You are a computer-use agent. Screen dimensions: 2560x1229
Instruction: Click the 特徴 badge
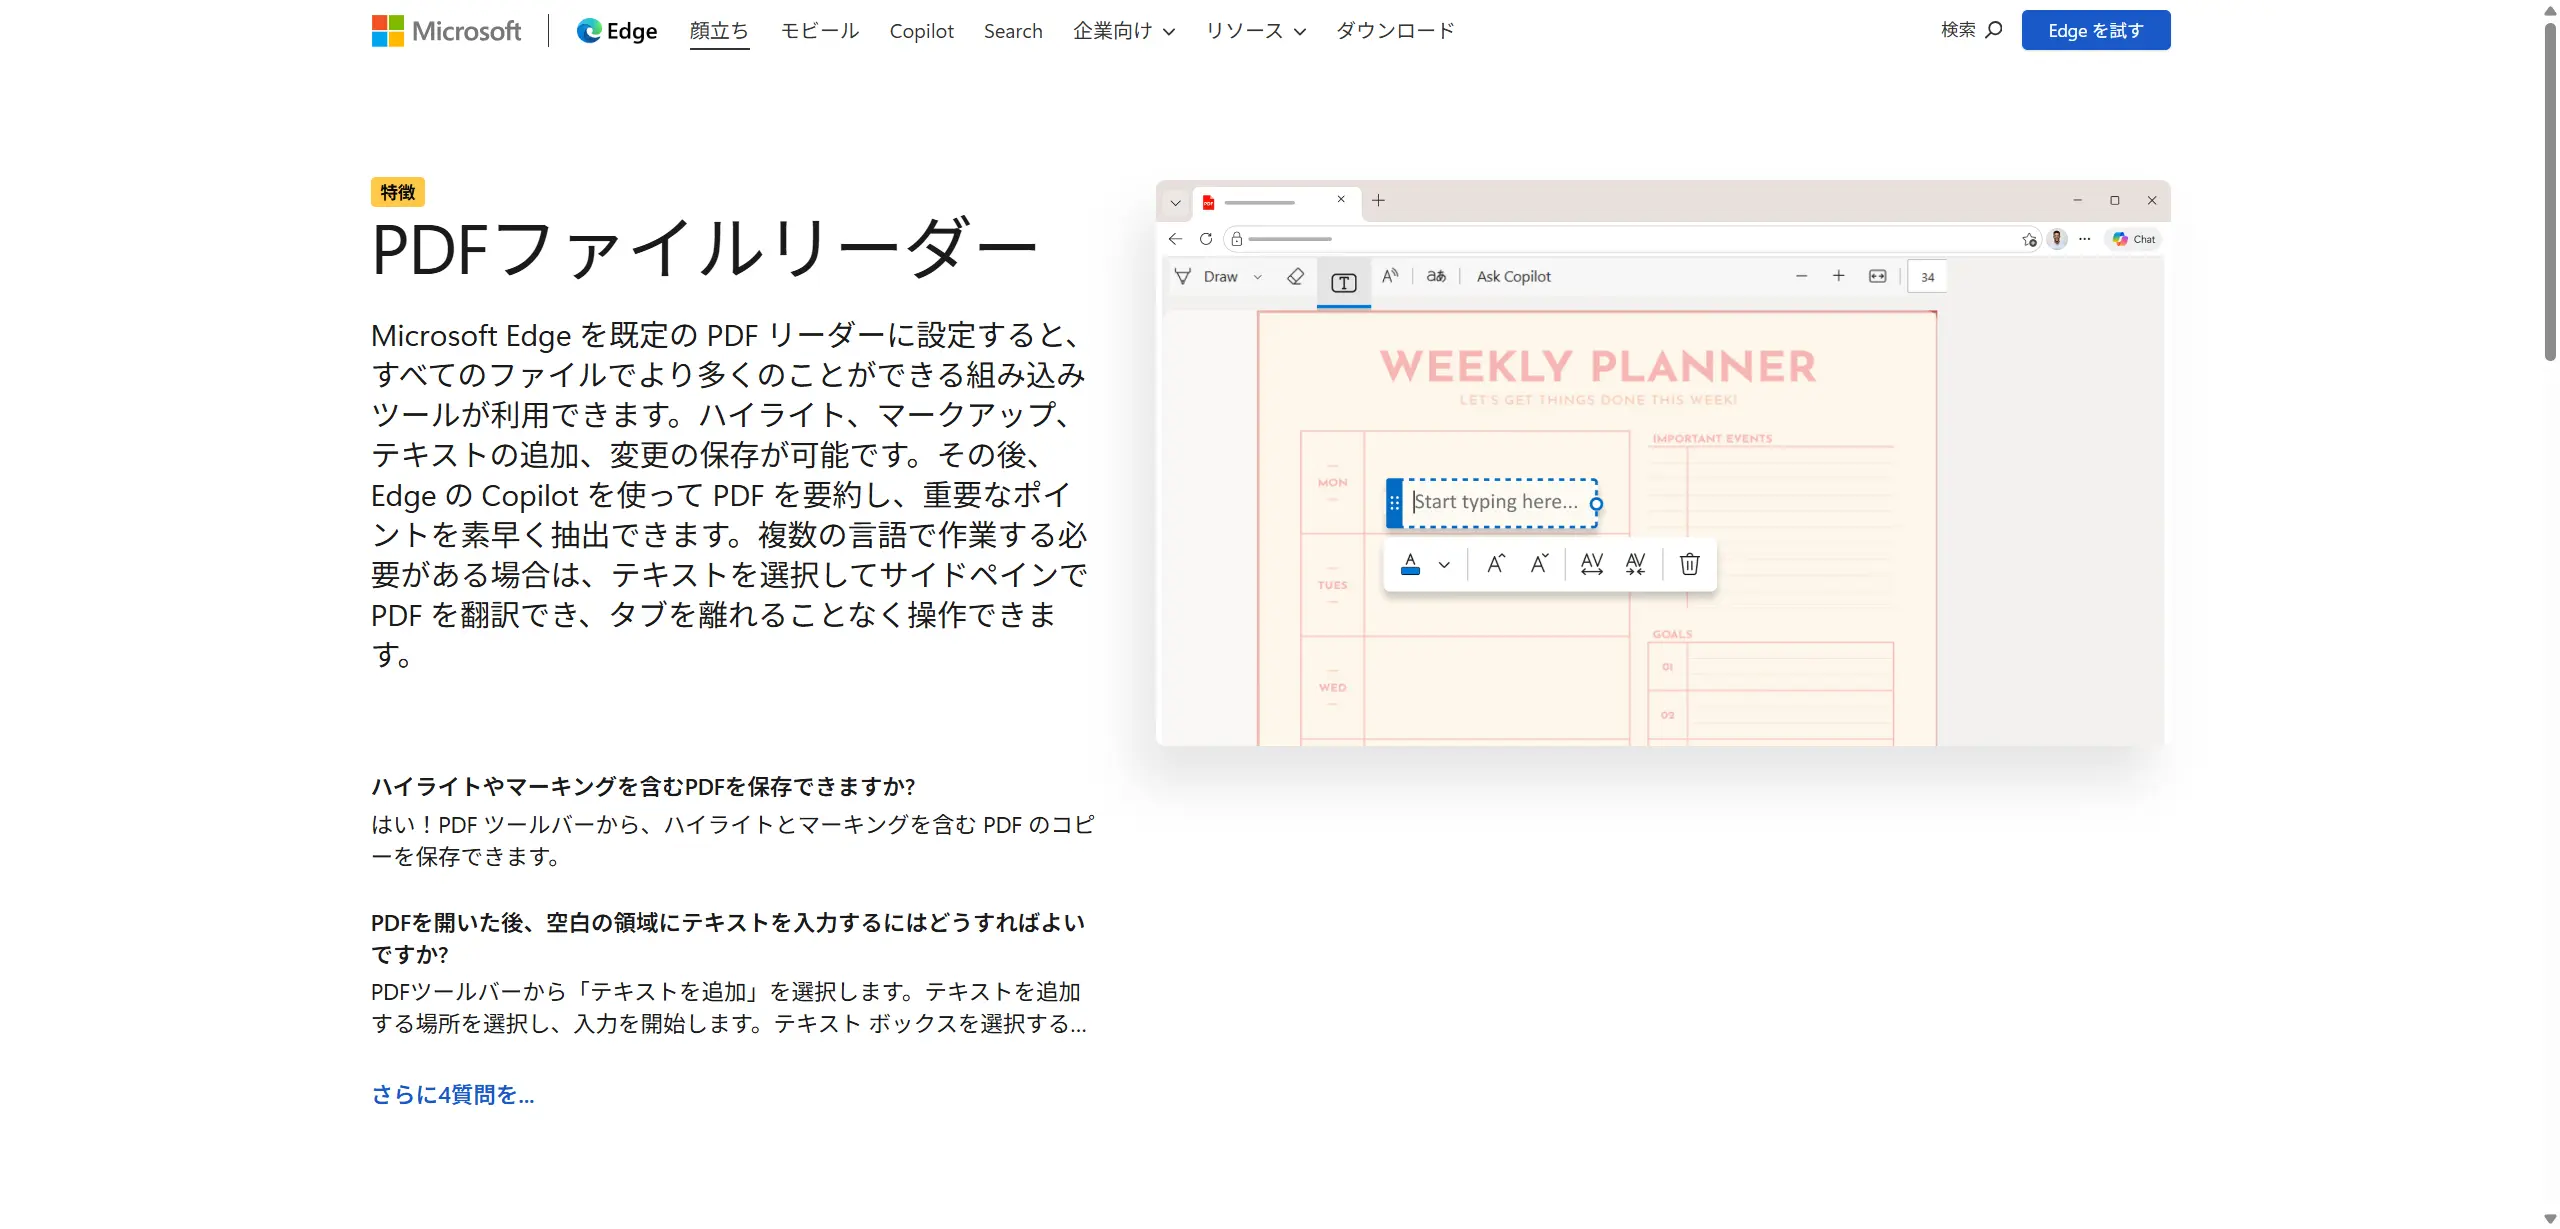398,192
